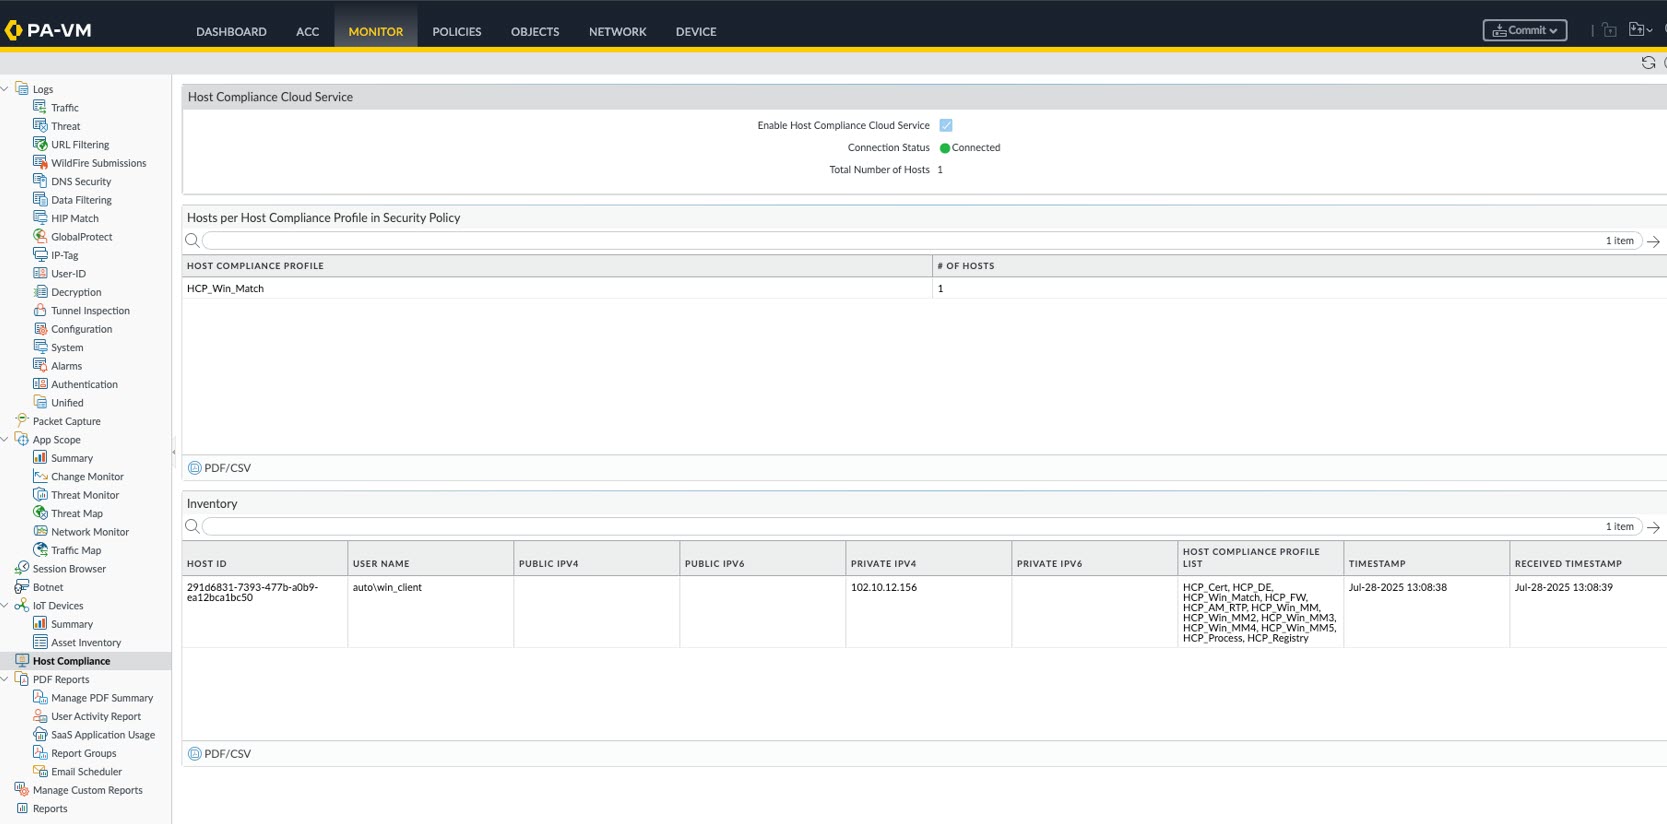Open WildFire Submissions logs
Viewport: 1667px width, 824px height.
pos(98,163)
